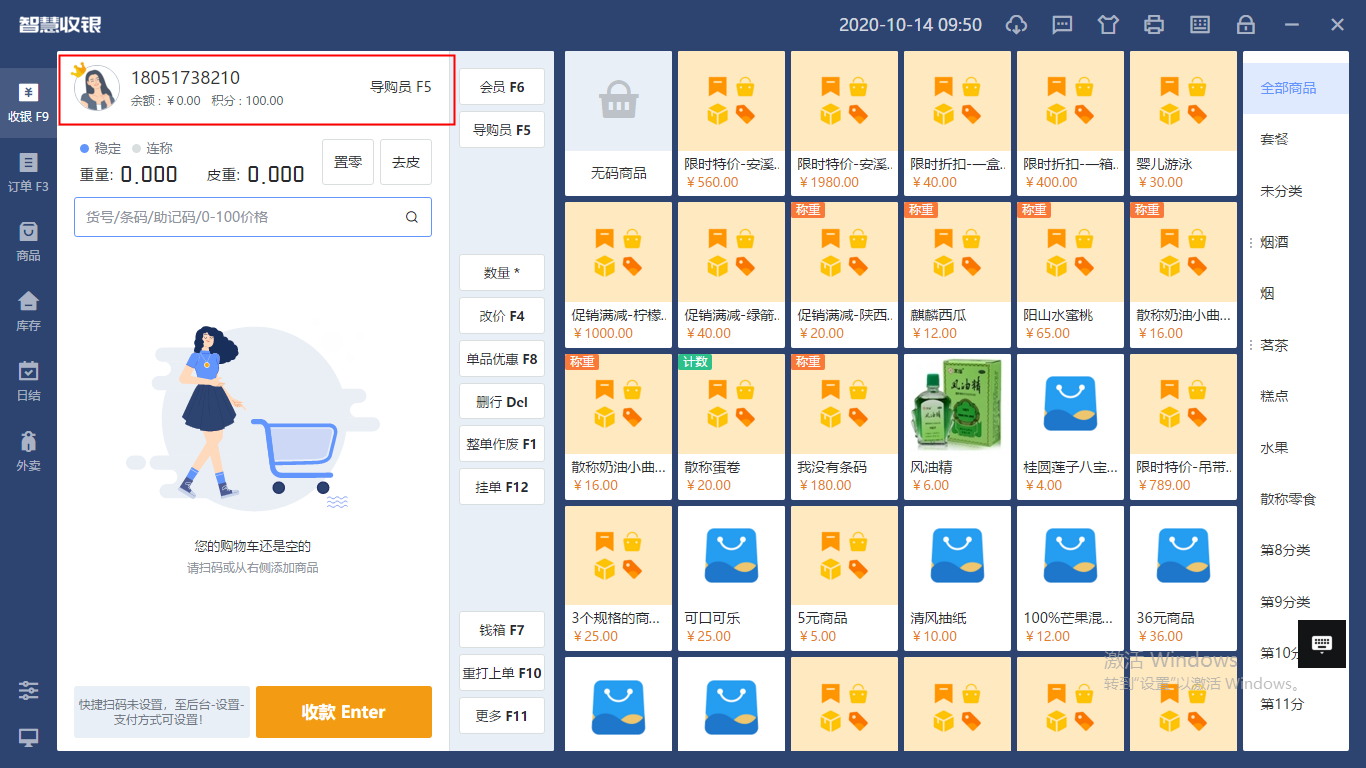Click the 置零 zero scale button
1366x768 pixels.
(x=347, y=162)
